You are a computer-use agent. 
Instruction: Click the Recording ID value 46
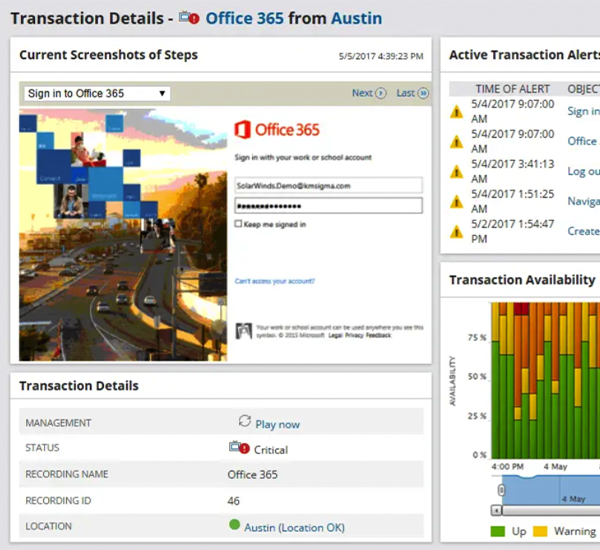tap(233, 501)
